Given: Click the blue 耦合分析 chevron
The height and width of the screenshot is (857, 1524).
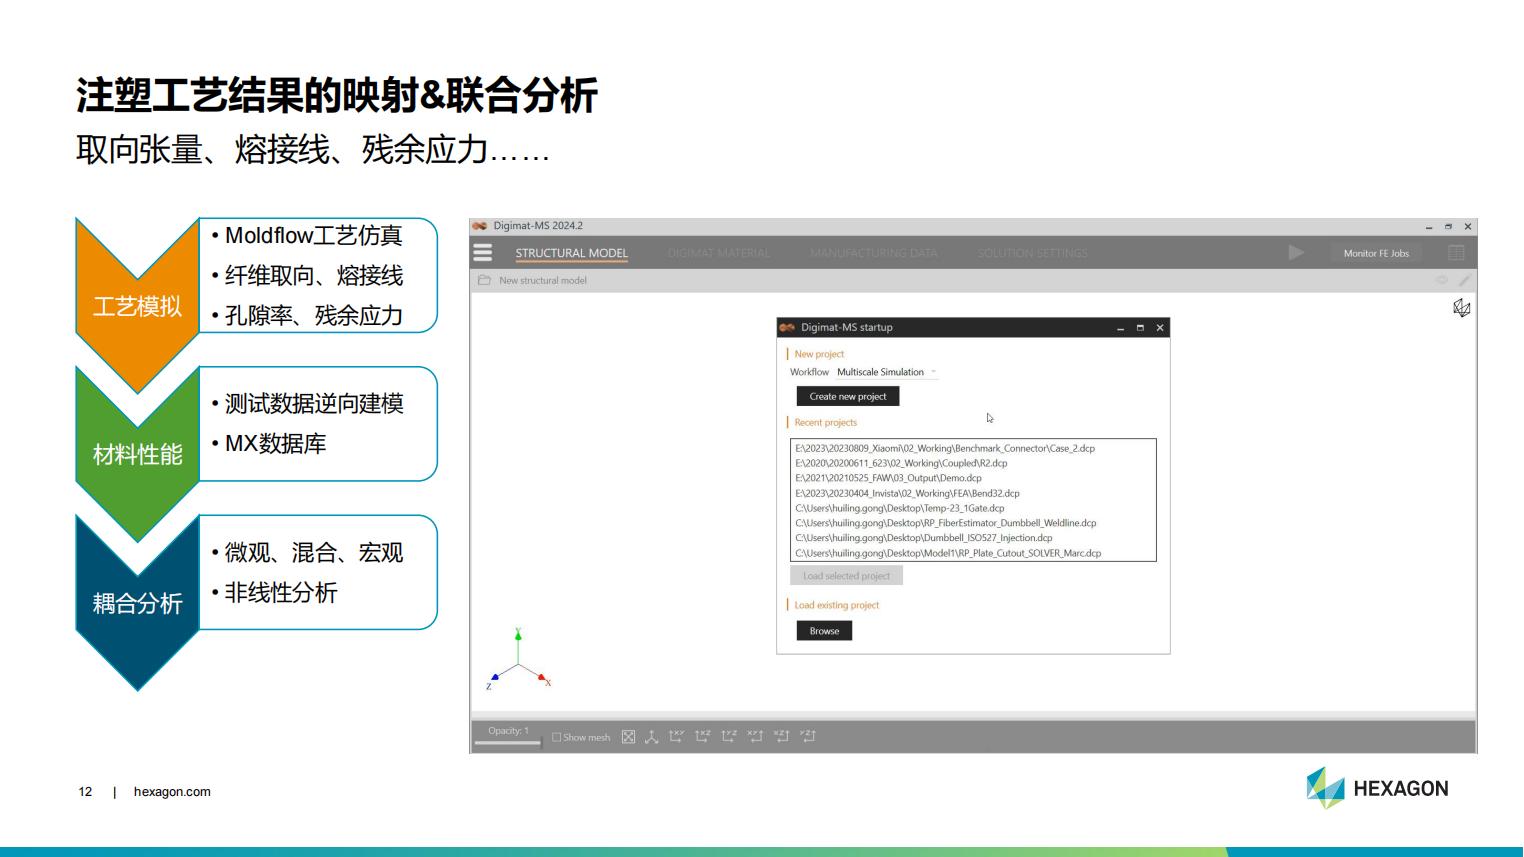Looking at the screenshot, I should pyautogui.click(x=137, y=603).
